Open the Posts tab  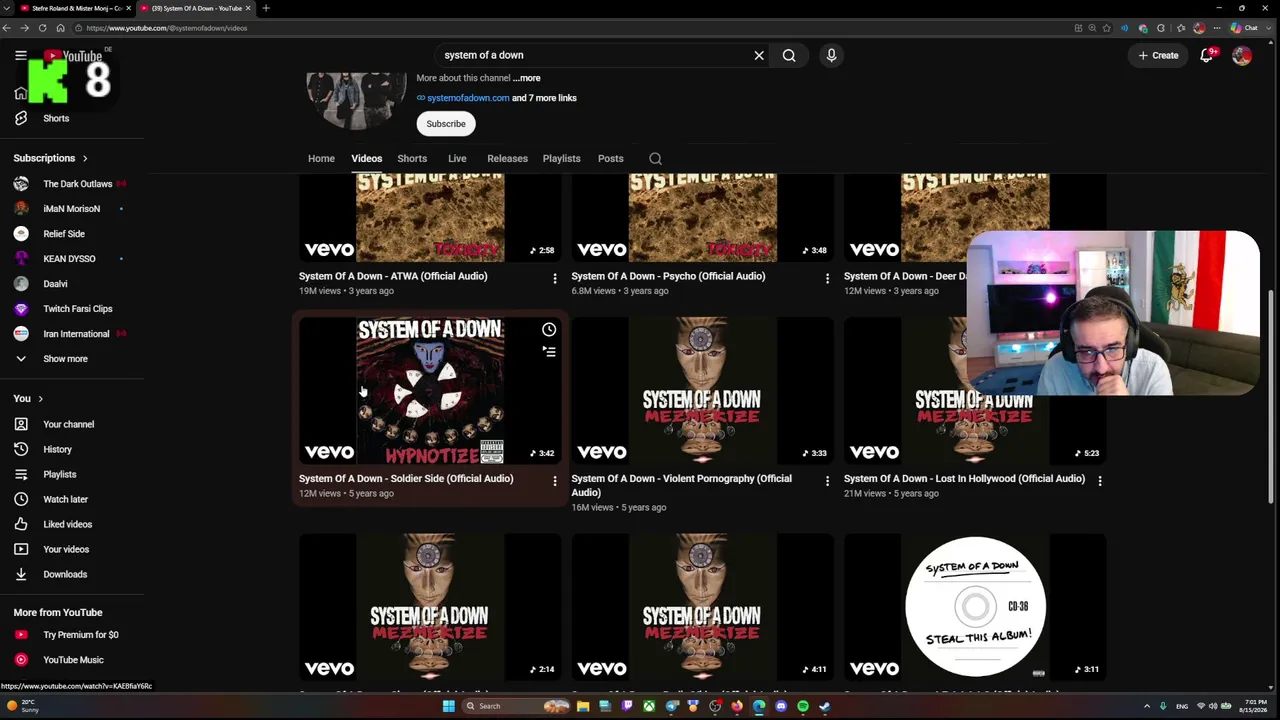tap(610, 159)
